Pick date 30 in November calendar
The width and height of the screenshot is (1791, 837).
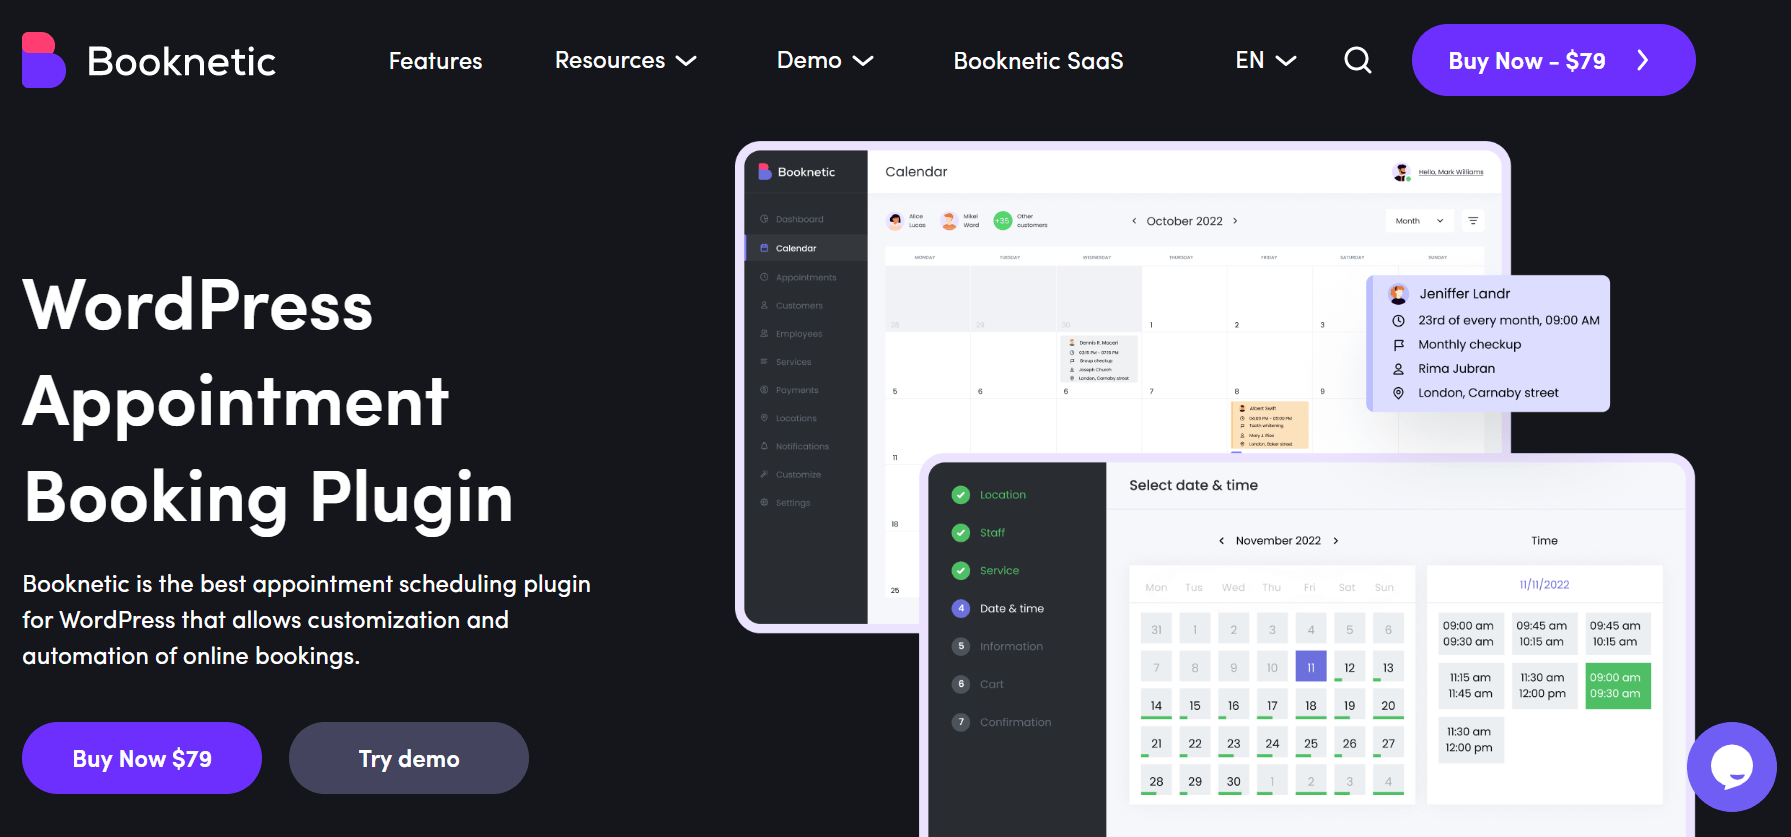[x=1233, y=781]
